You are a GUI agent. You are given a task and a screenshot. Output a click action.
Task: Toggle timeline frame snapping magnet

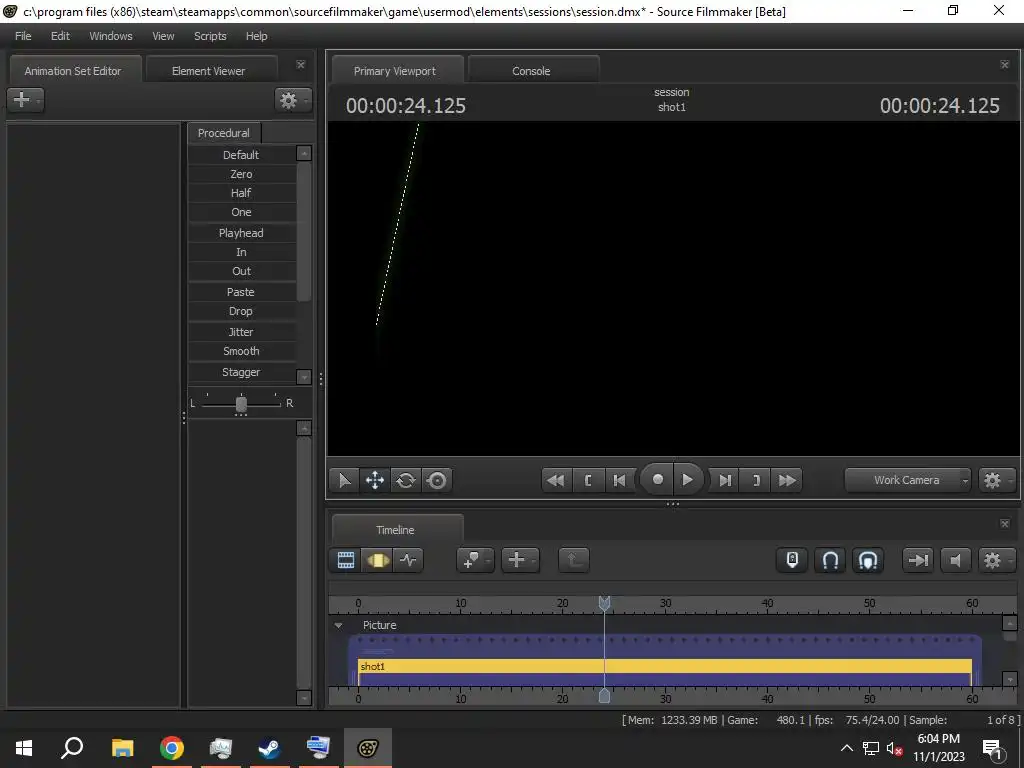tap(868, 560)
